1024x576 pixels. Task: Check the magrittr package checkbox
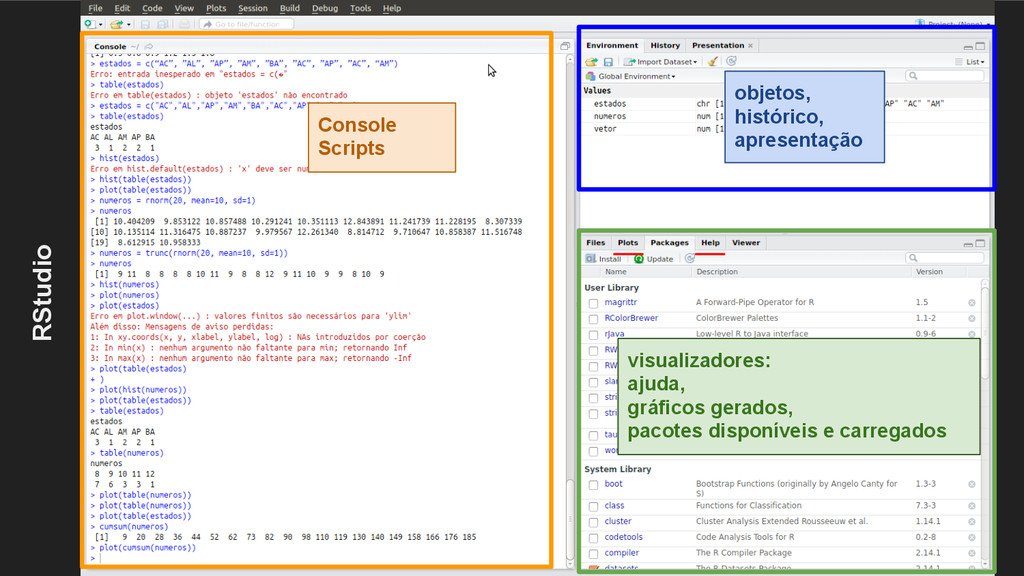[x=593, y=303]
